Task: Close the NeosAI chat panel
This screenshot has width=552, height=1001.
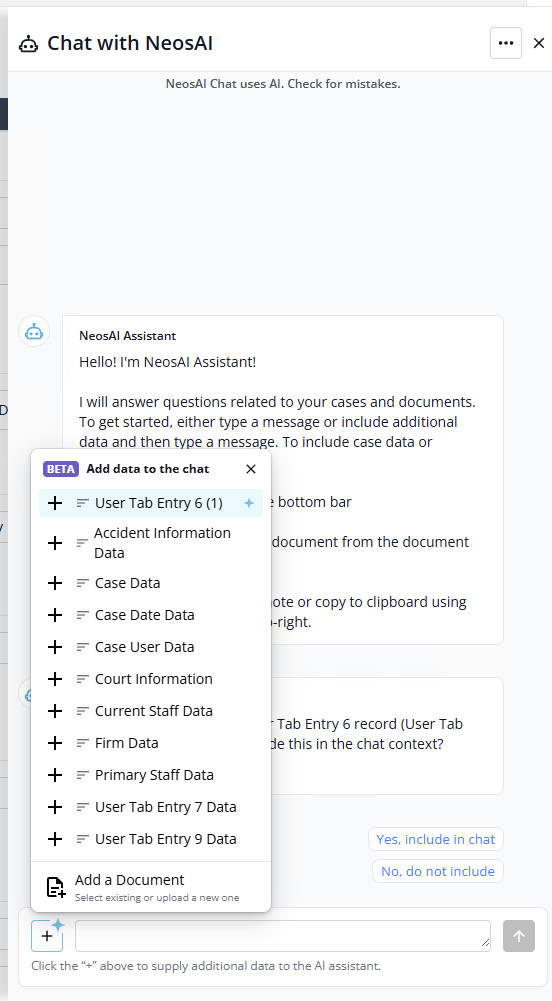Action: point(539,43)
